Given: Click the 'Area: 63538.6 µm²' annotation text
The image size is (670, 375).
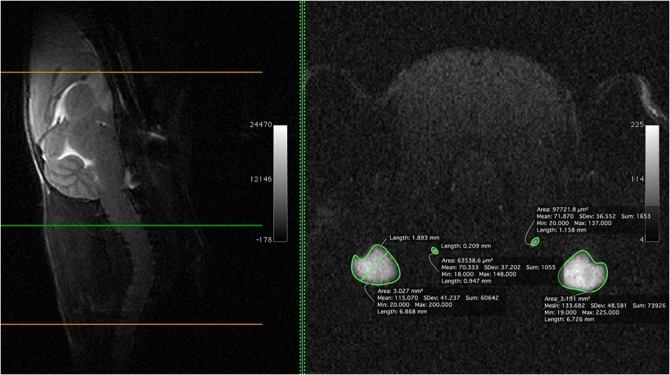Looking at the screenshot, I should tap(467, 260).
